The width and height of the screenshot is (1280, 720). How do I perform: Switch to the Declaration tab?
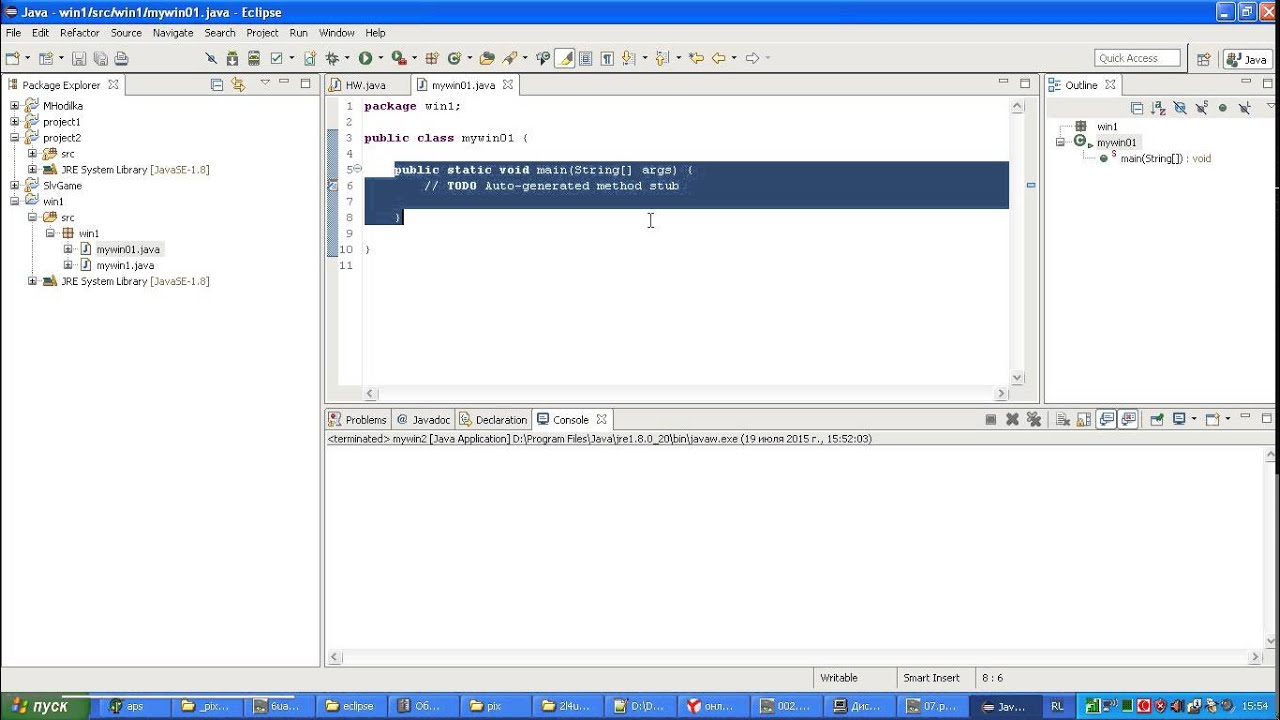pos(494,420)
